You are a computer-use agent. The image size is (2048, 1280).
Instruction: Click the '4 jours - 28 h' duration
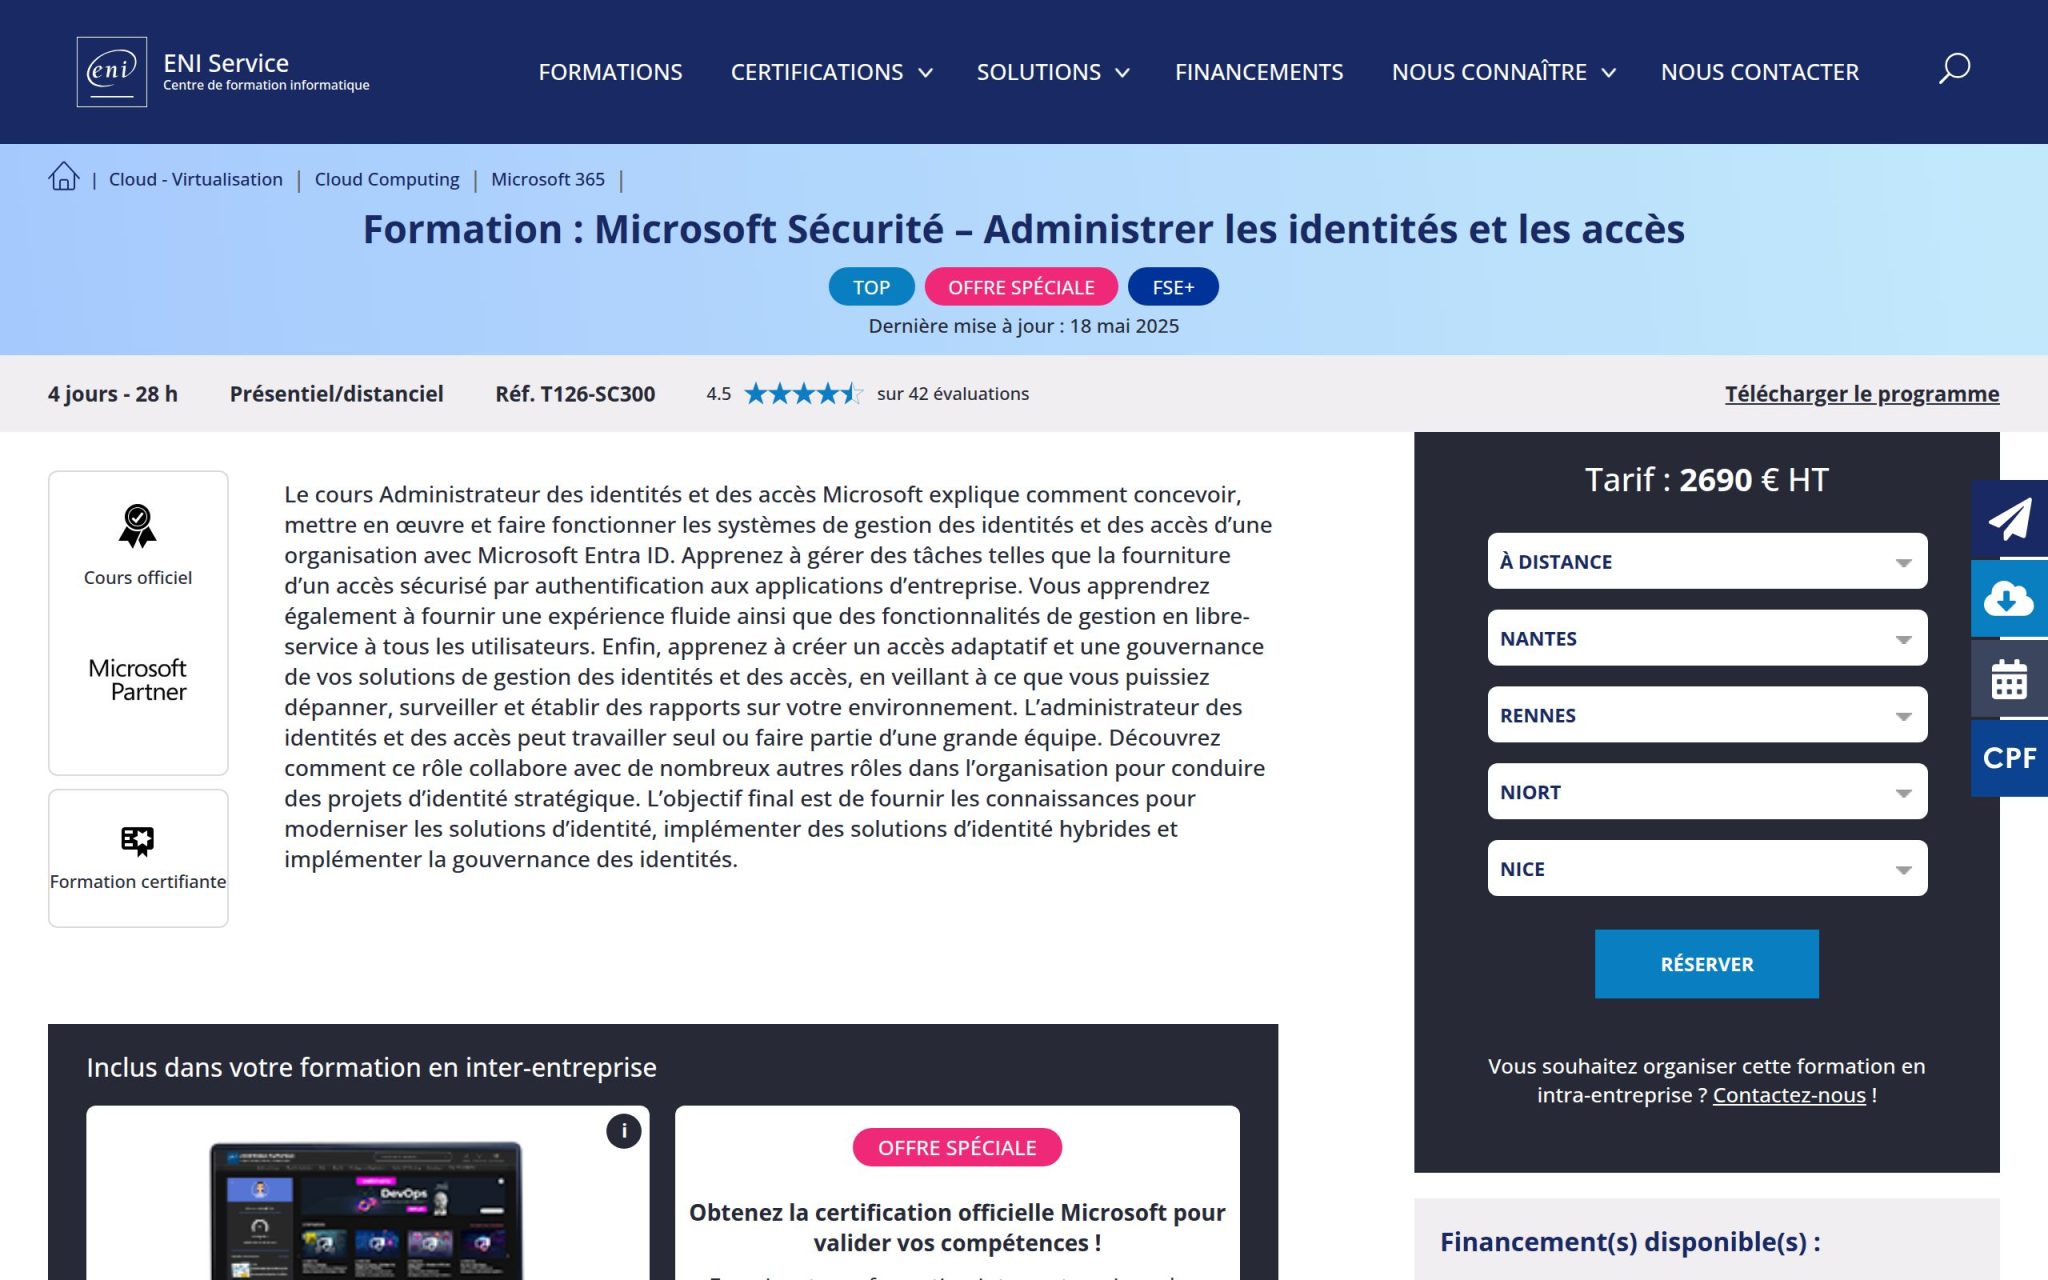(113, 394)
